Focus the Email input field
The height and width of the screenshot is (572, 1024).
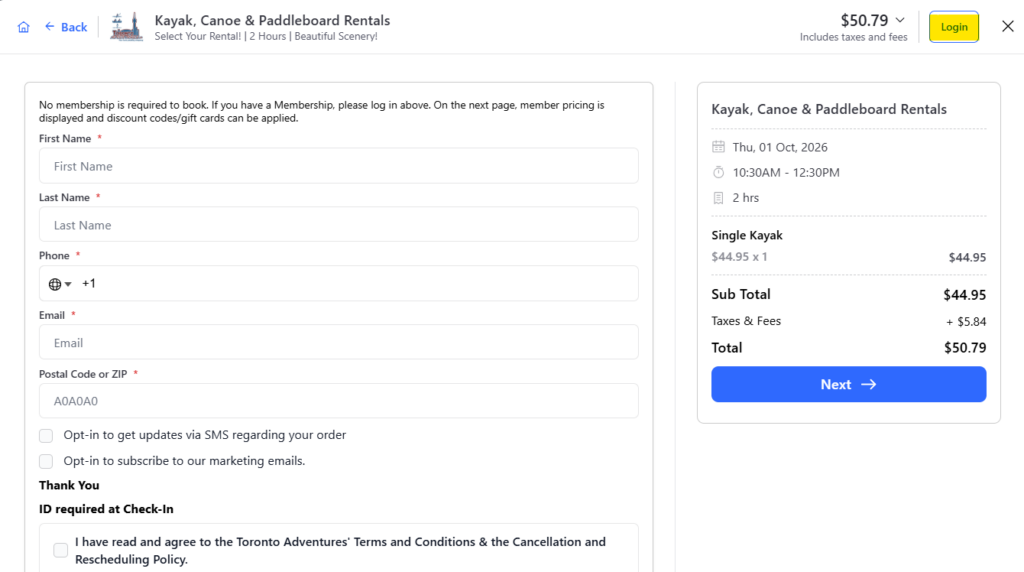click(338, 342)
